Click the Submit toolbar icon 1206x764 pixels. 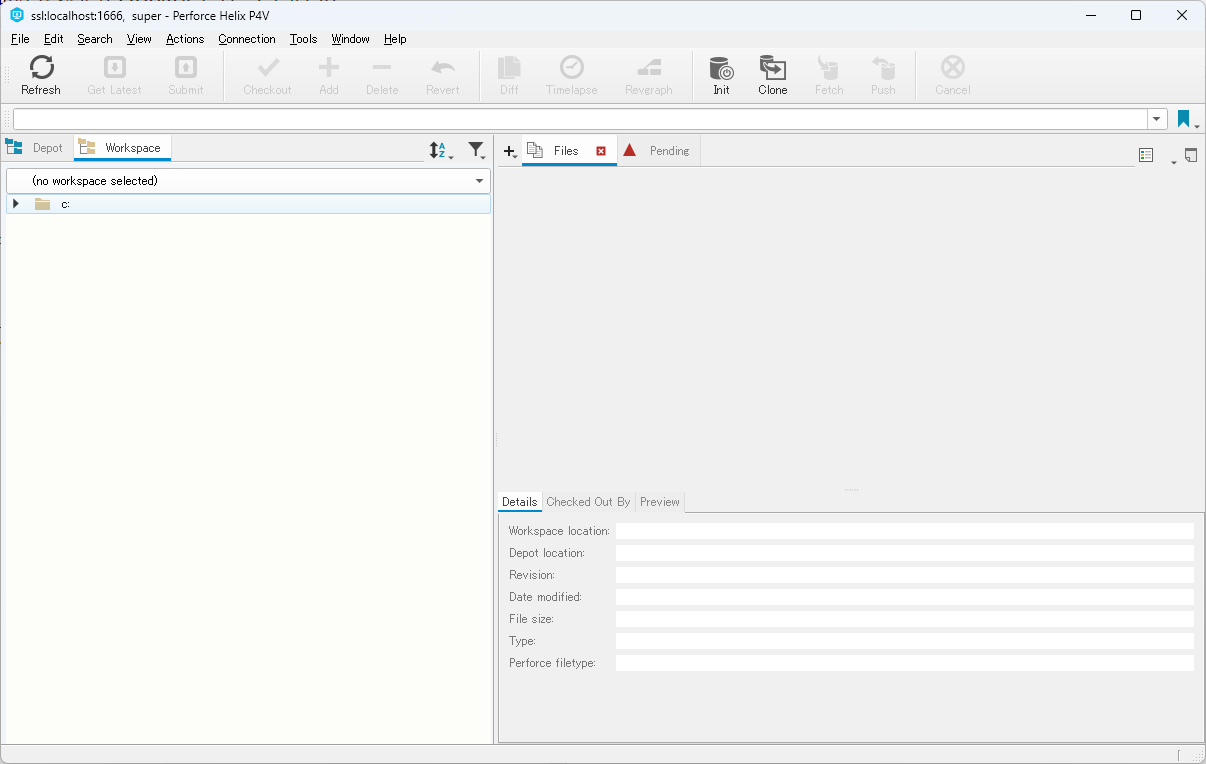click(x=186, y=67)
